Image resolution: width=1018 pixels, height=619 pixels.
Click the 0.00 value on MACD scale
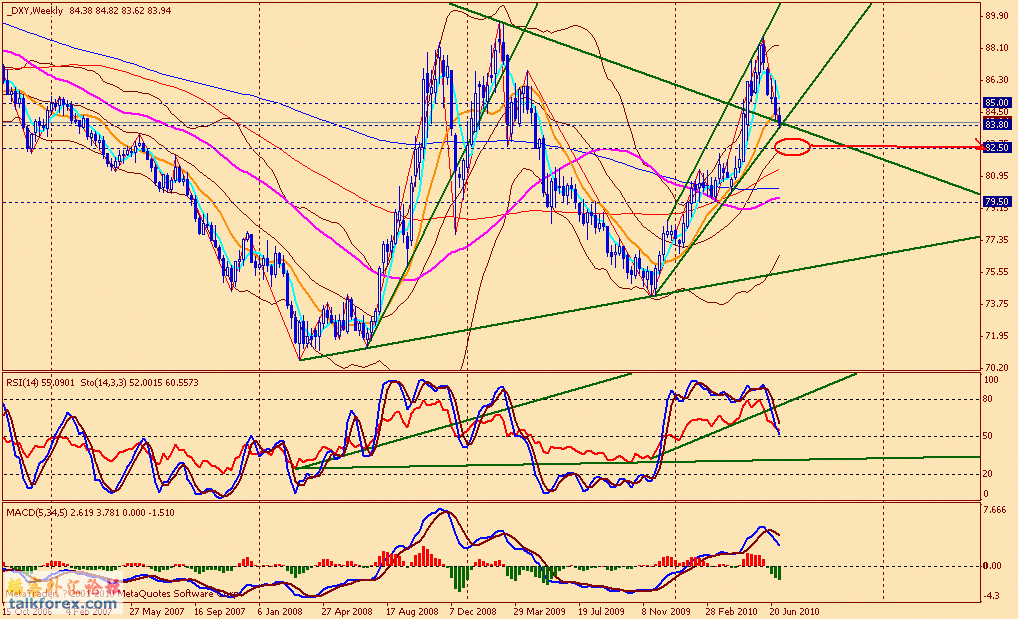click(993, 566)
